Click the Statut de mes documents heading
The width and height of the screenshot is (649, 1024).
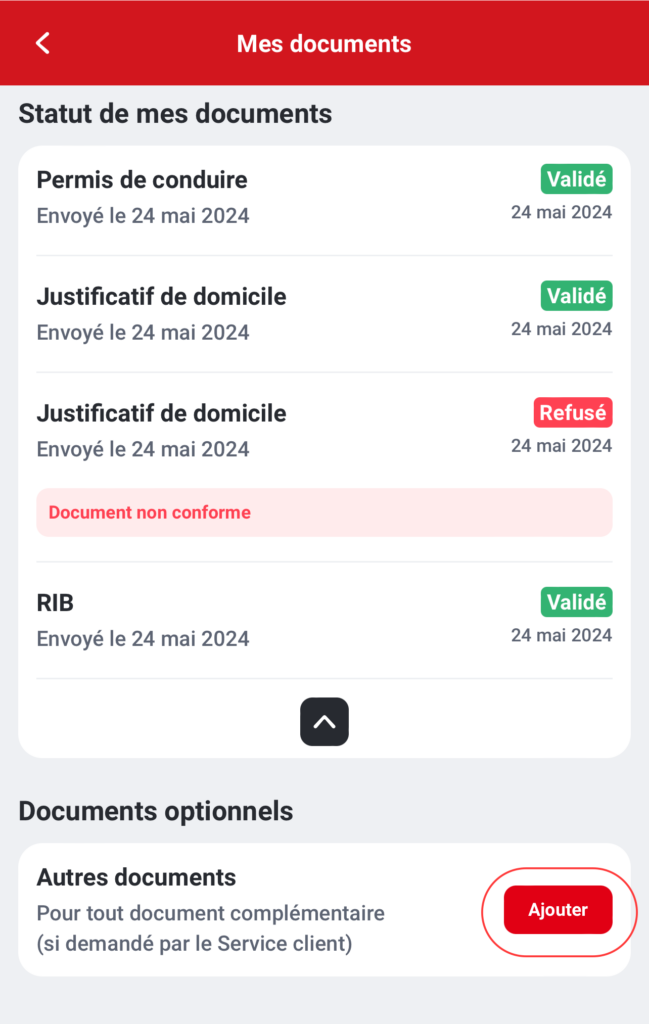(x=175, y=113)
